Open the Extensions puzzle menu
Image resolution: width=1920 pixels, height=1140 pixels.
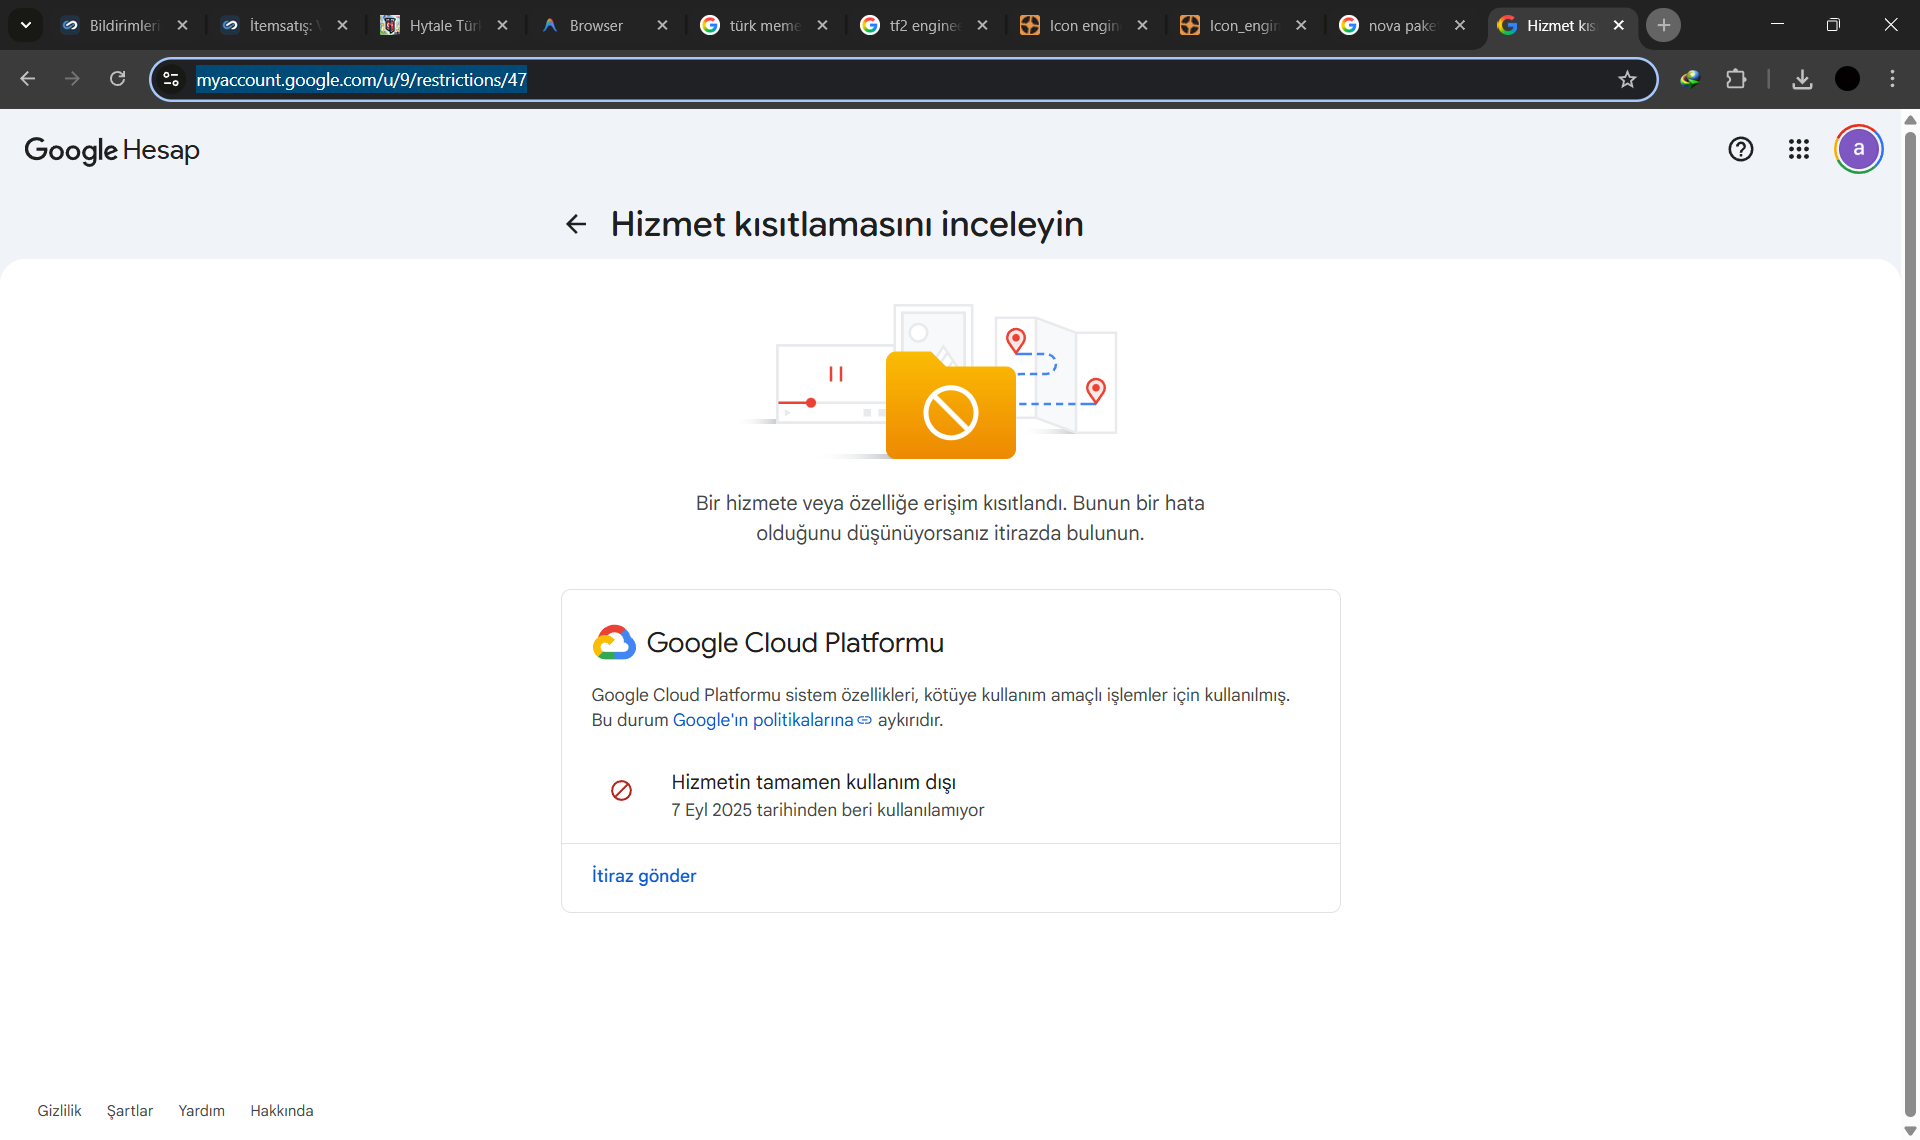(x=1736, y=79)
